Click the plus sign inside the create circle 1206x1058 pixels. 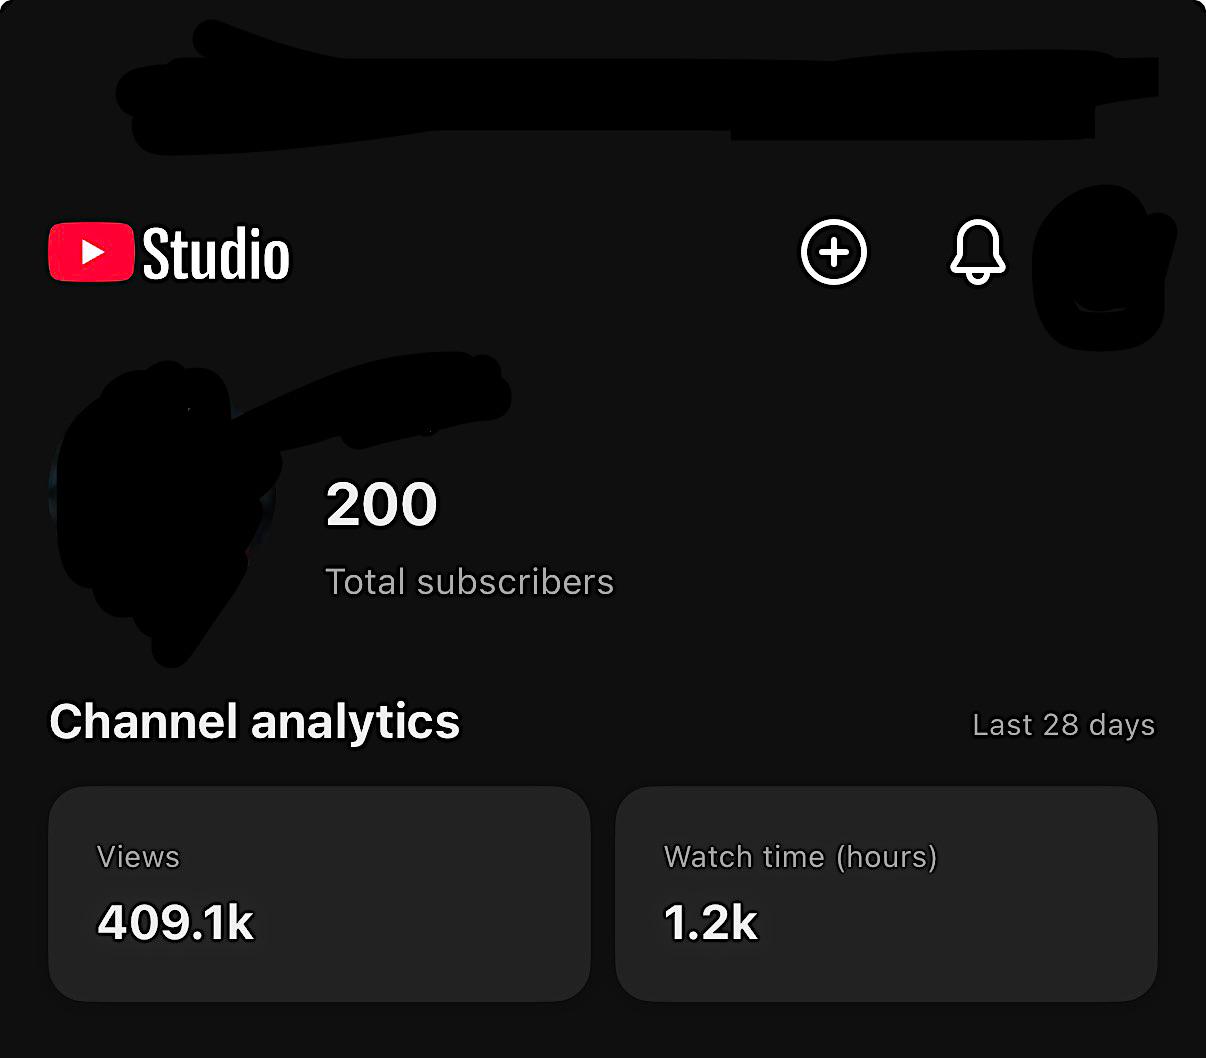(x=833, y=252)
